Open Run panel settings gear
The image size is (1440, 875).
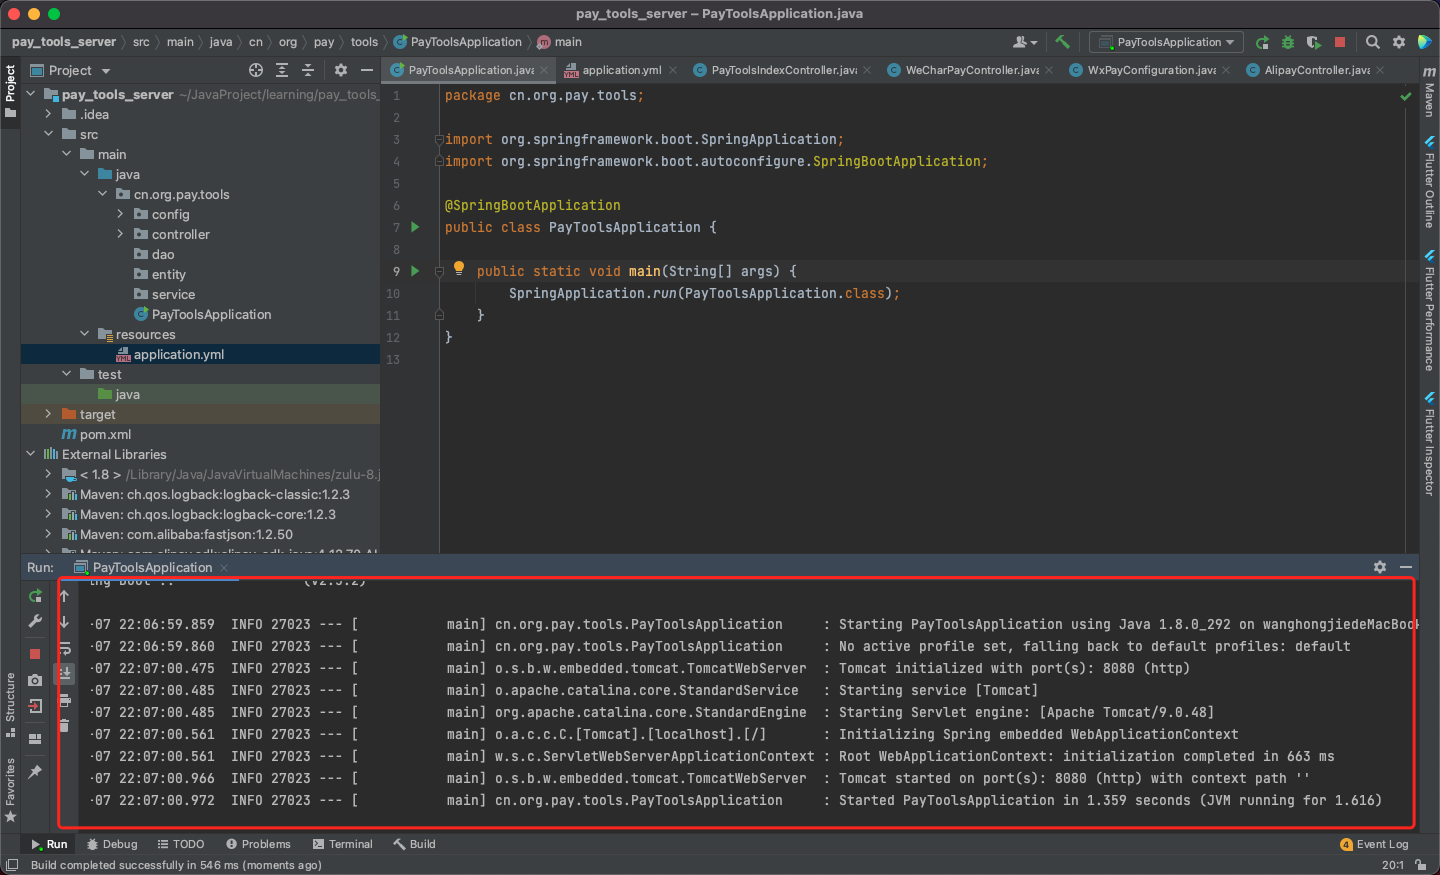1380,567
